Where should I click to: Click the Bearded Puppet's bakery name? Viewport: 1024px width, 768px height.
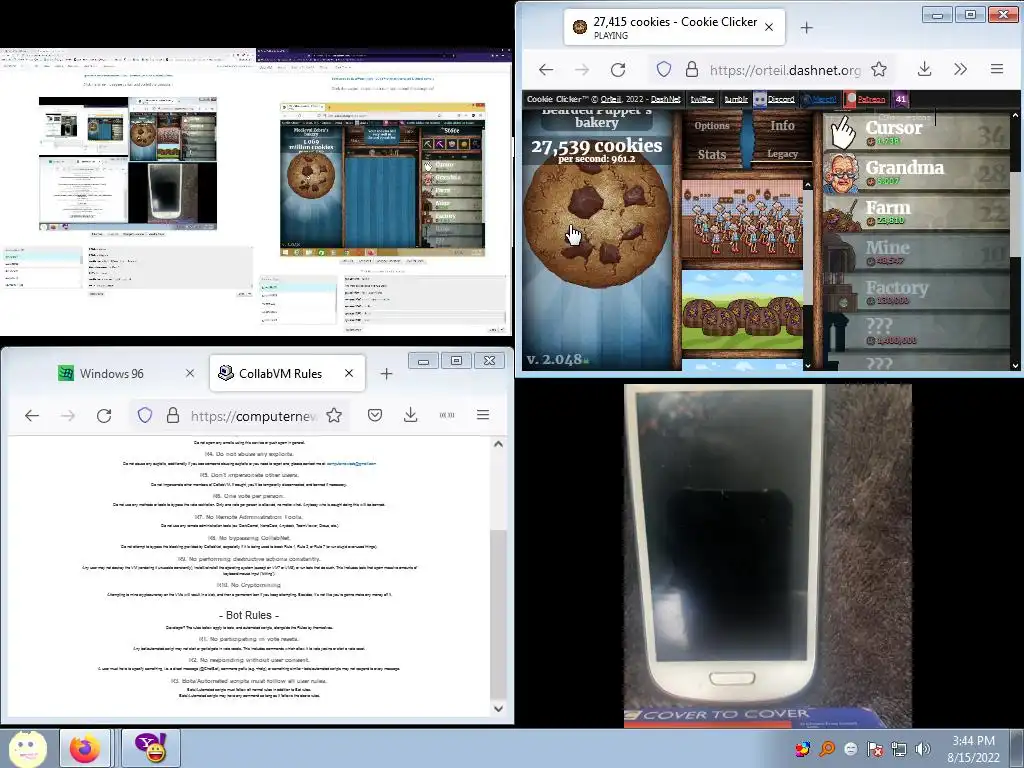(596, 118)
